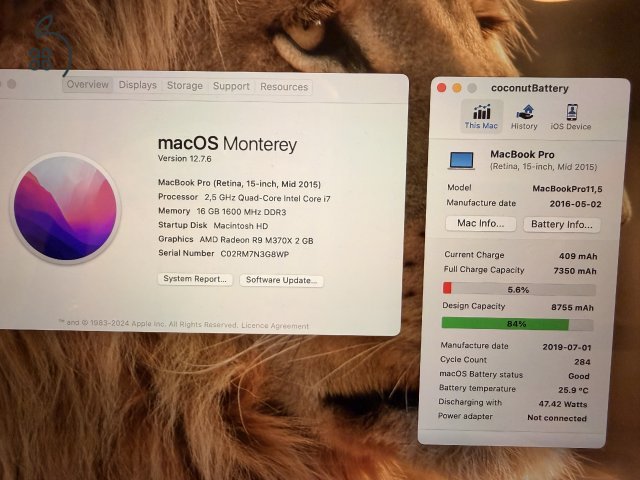Open iOS Device view in coconutBattery
The image size is (640, 480).
tap(571, 117)
